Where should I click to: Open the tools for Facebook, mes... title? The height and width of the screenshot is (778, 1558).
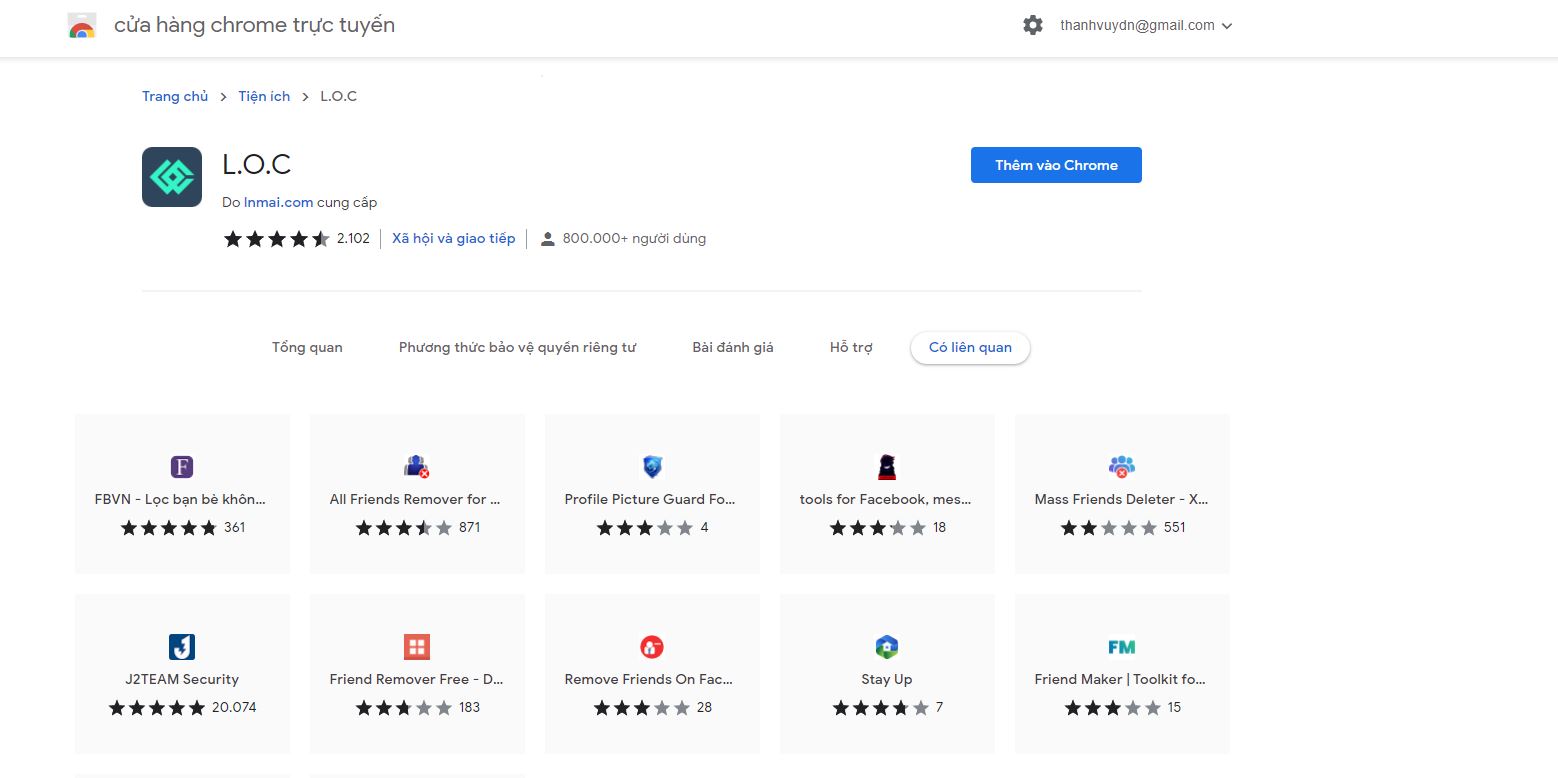[x=886, y=499]
